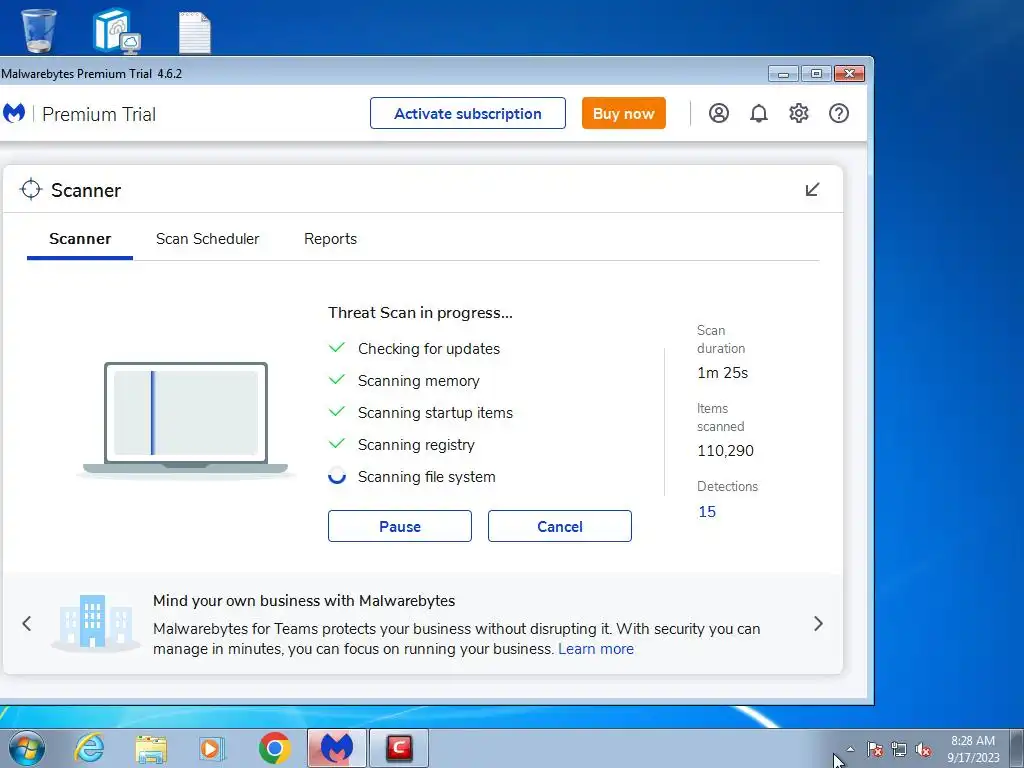1024x768 pixels.
Task: Open File Explorer from taskbar
Action: tap(151, 749)
